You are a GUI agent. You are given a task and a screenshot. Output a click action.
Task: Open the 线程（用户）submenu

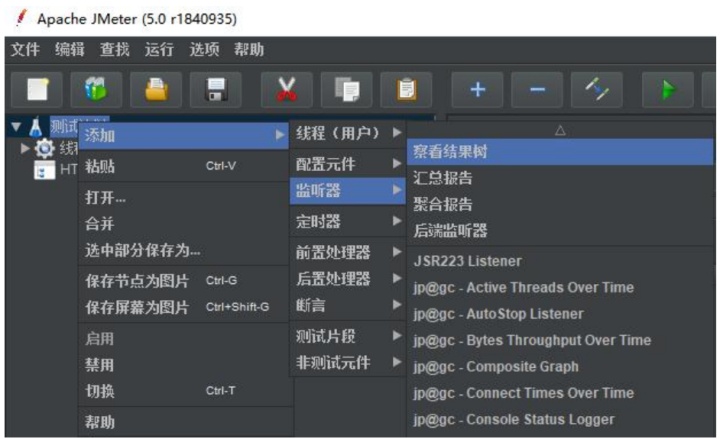point(348,133)
